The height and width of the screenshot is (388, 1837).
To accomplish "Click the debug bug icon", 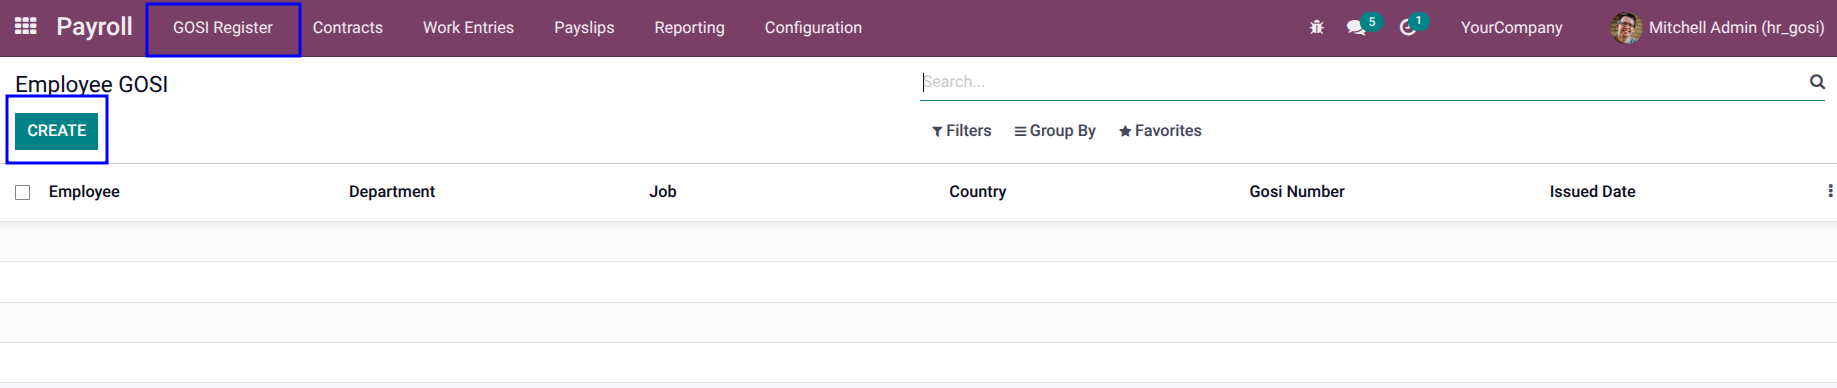I will click(x=1316, y=27).
